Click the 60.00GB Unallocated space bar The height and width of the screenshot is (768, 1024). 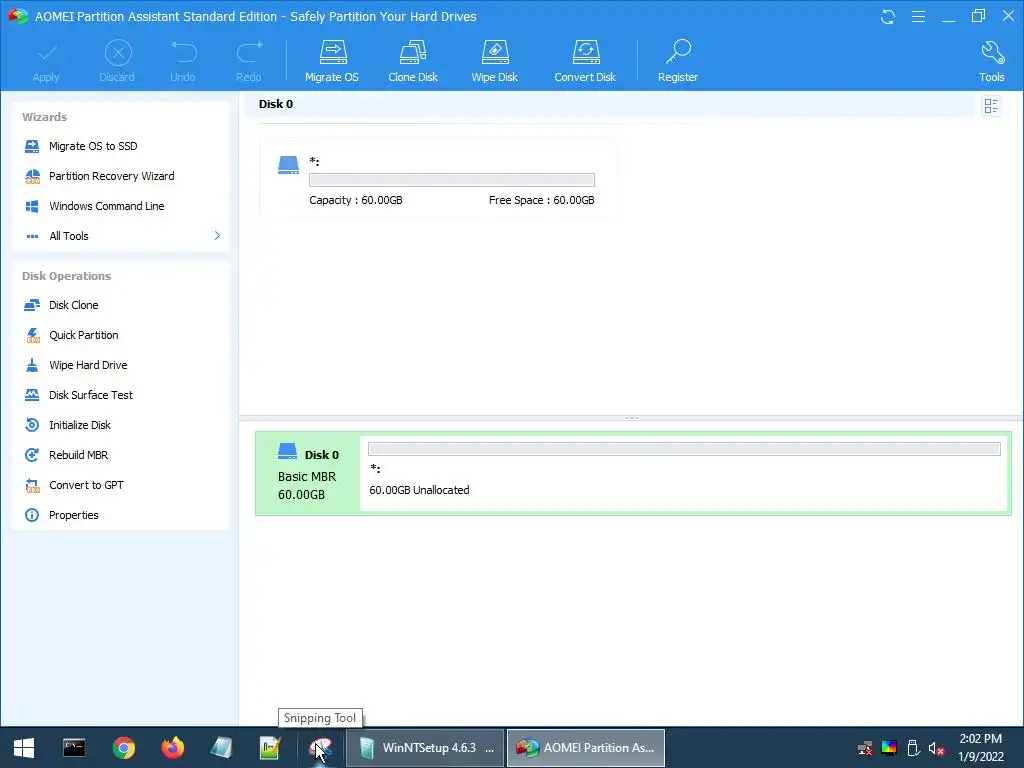click(x=684, y=449)
